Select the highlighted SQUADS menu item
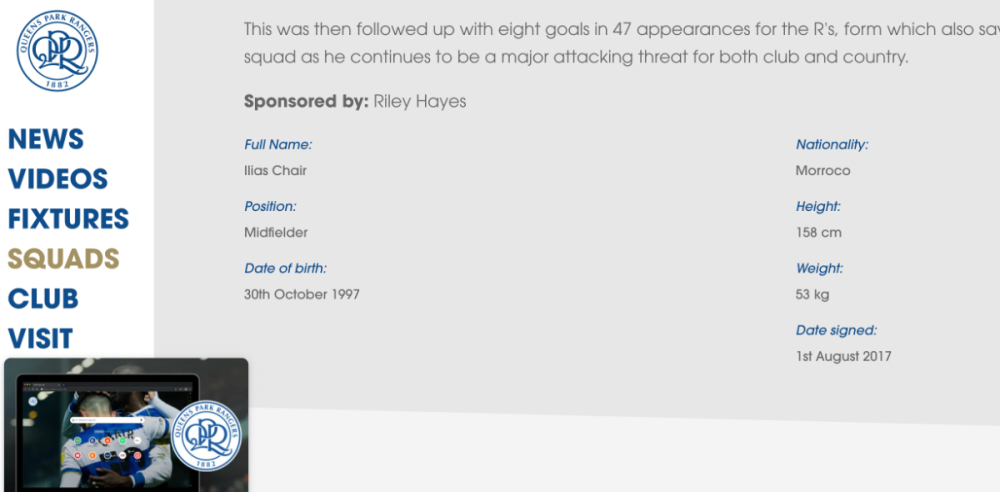This screenshot has height=492, width=1000. tap(64, 258)
